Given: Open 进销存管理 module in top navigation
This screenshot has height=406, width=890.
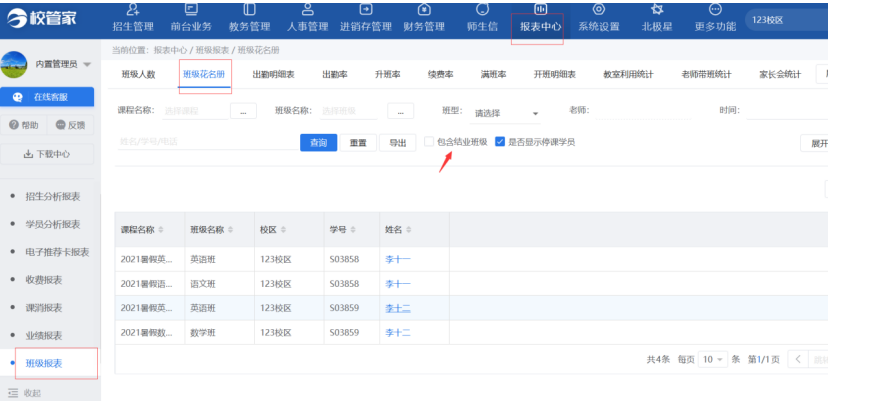Looking at the screenshot, I should (x=366, y=19).
